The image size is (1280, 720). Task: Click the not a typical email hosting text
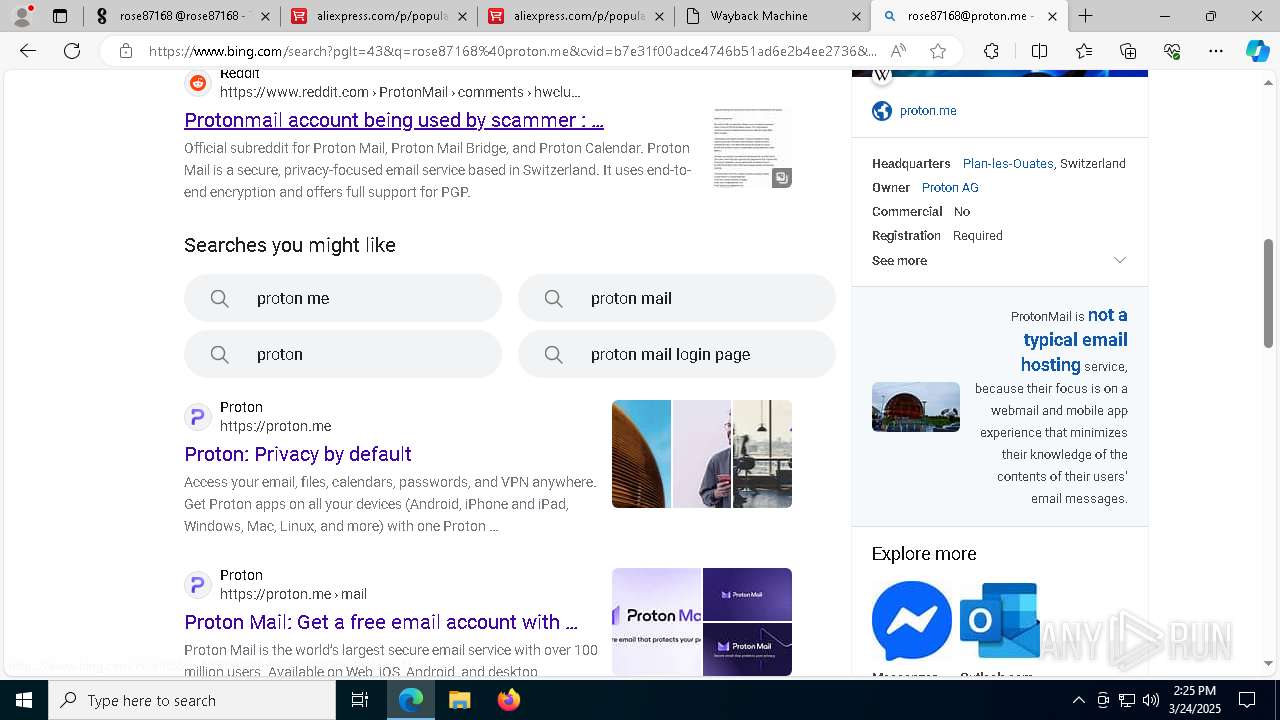click(1075, 340)
